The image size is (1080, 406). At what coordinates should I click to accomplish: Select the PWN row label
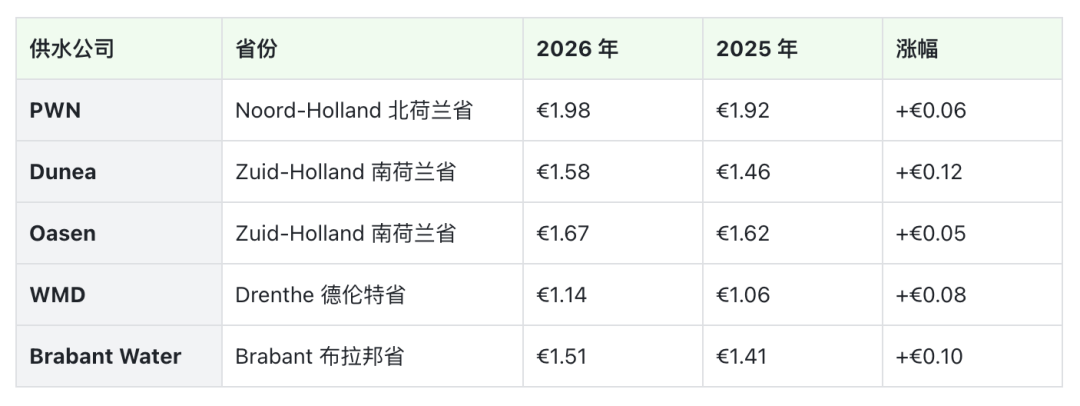(x=55, y=110)
